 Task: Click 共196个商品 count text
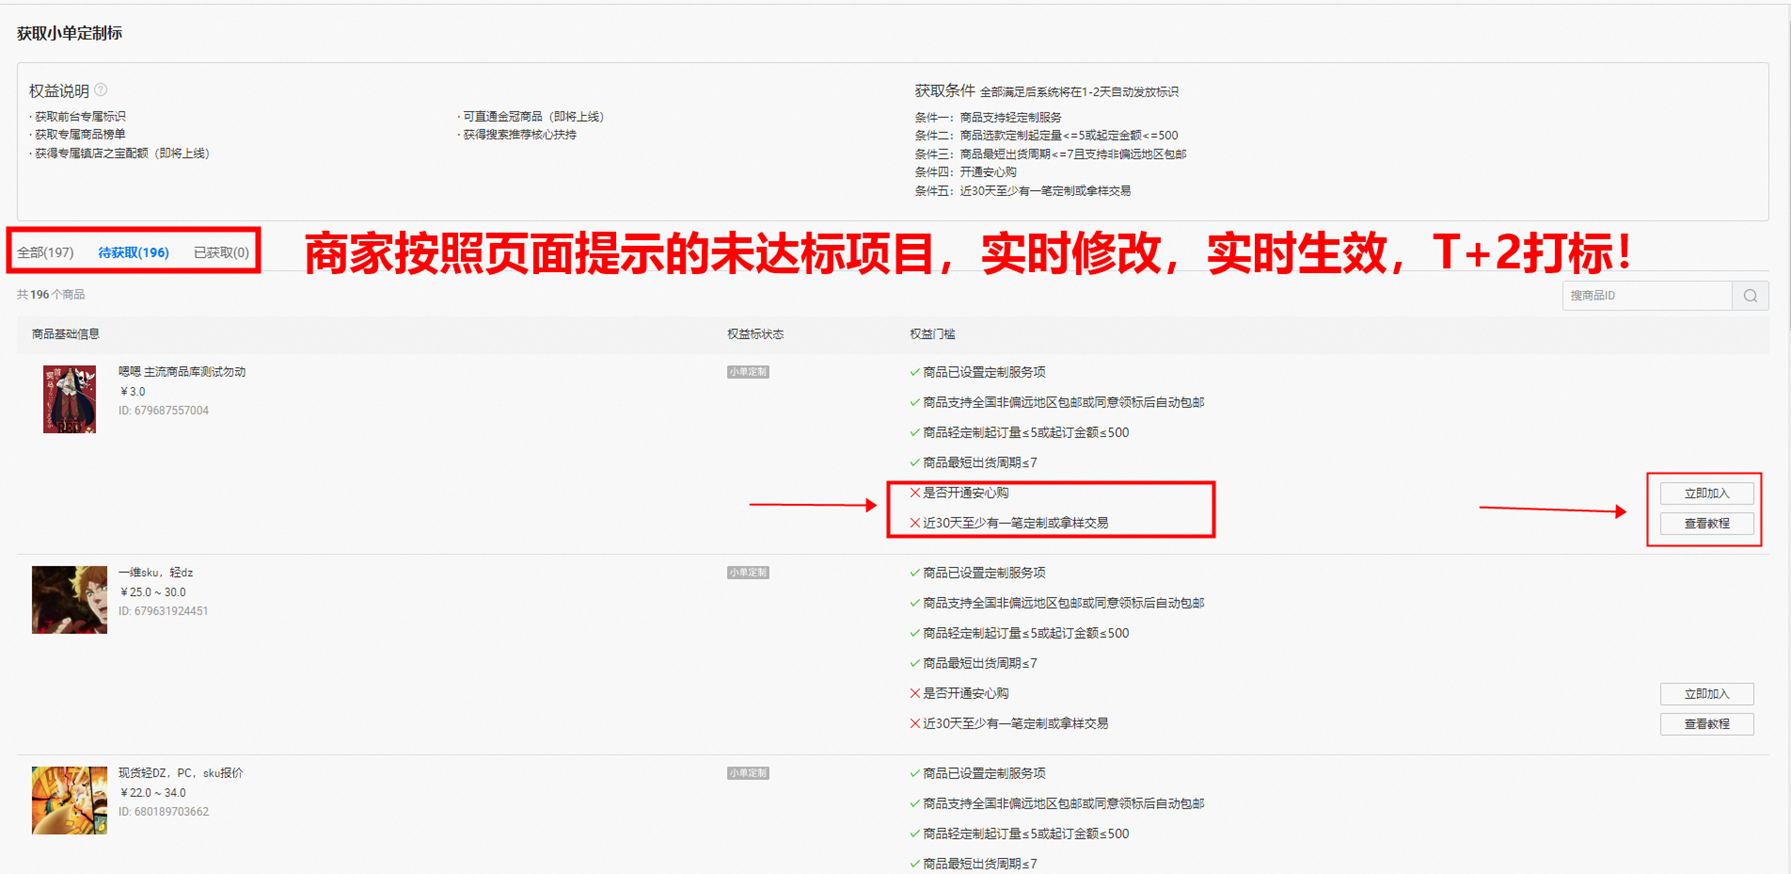point(51,295)
